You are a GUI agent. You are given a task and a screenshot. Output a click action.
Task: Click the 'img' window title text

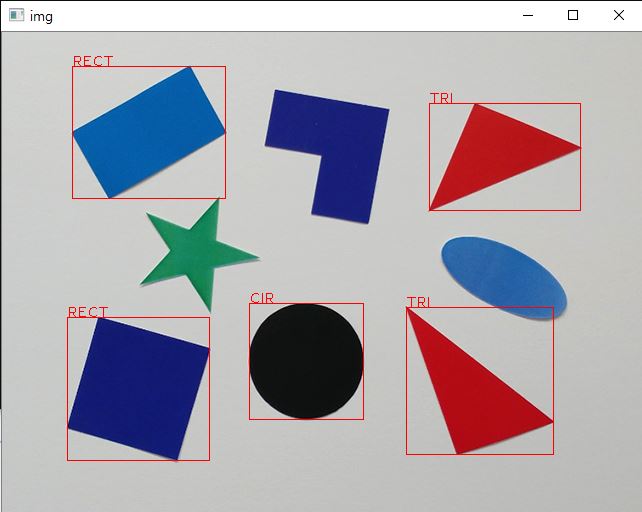point(41,16)
